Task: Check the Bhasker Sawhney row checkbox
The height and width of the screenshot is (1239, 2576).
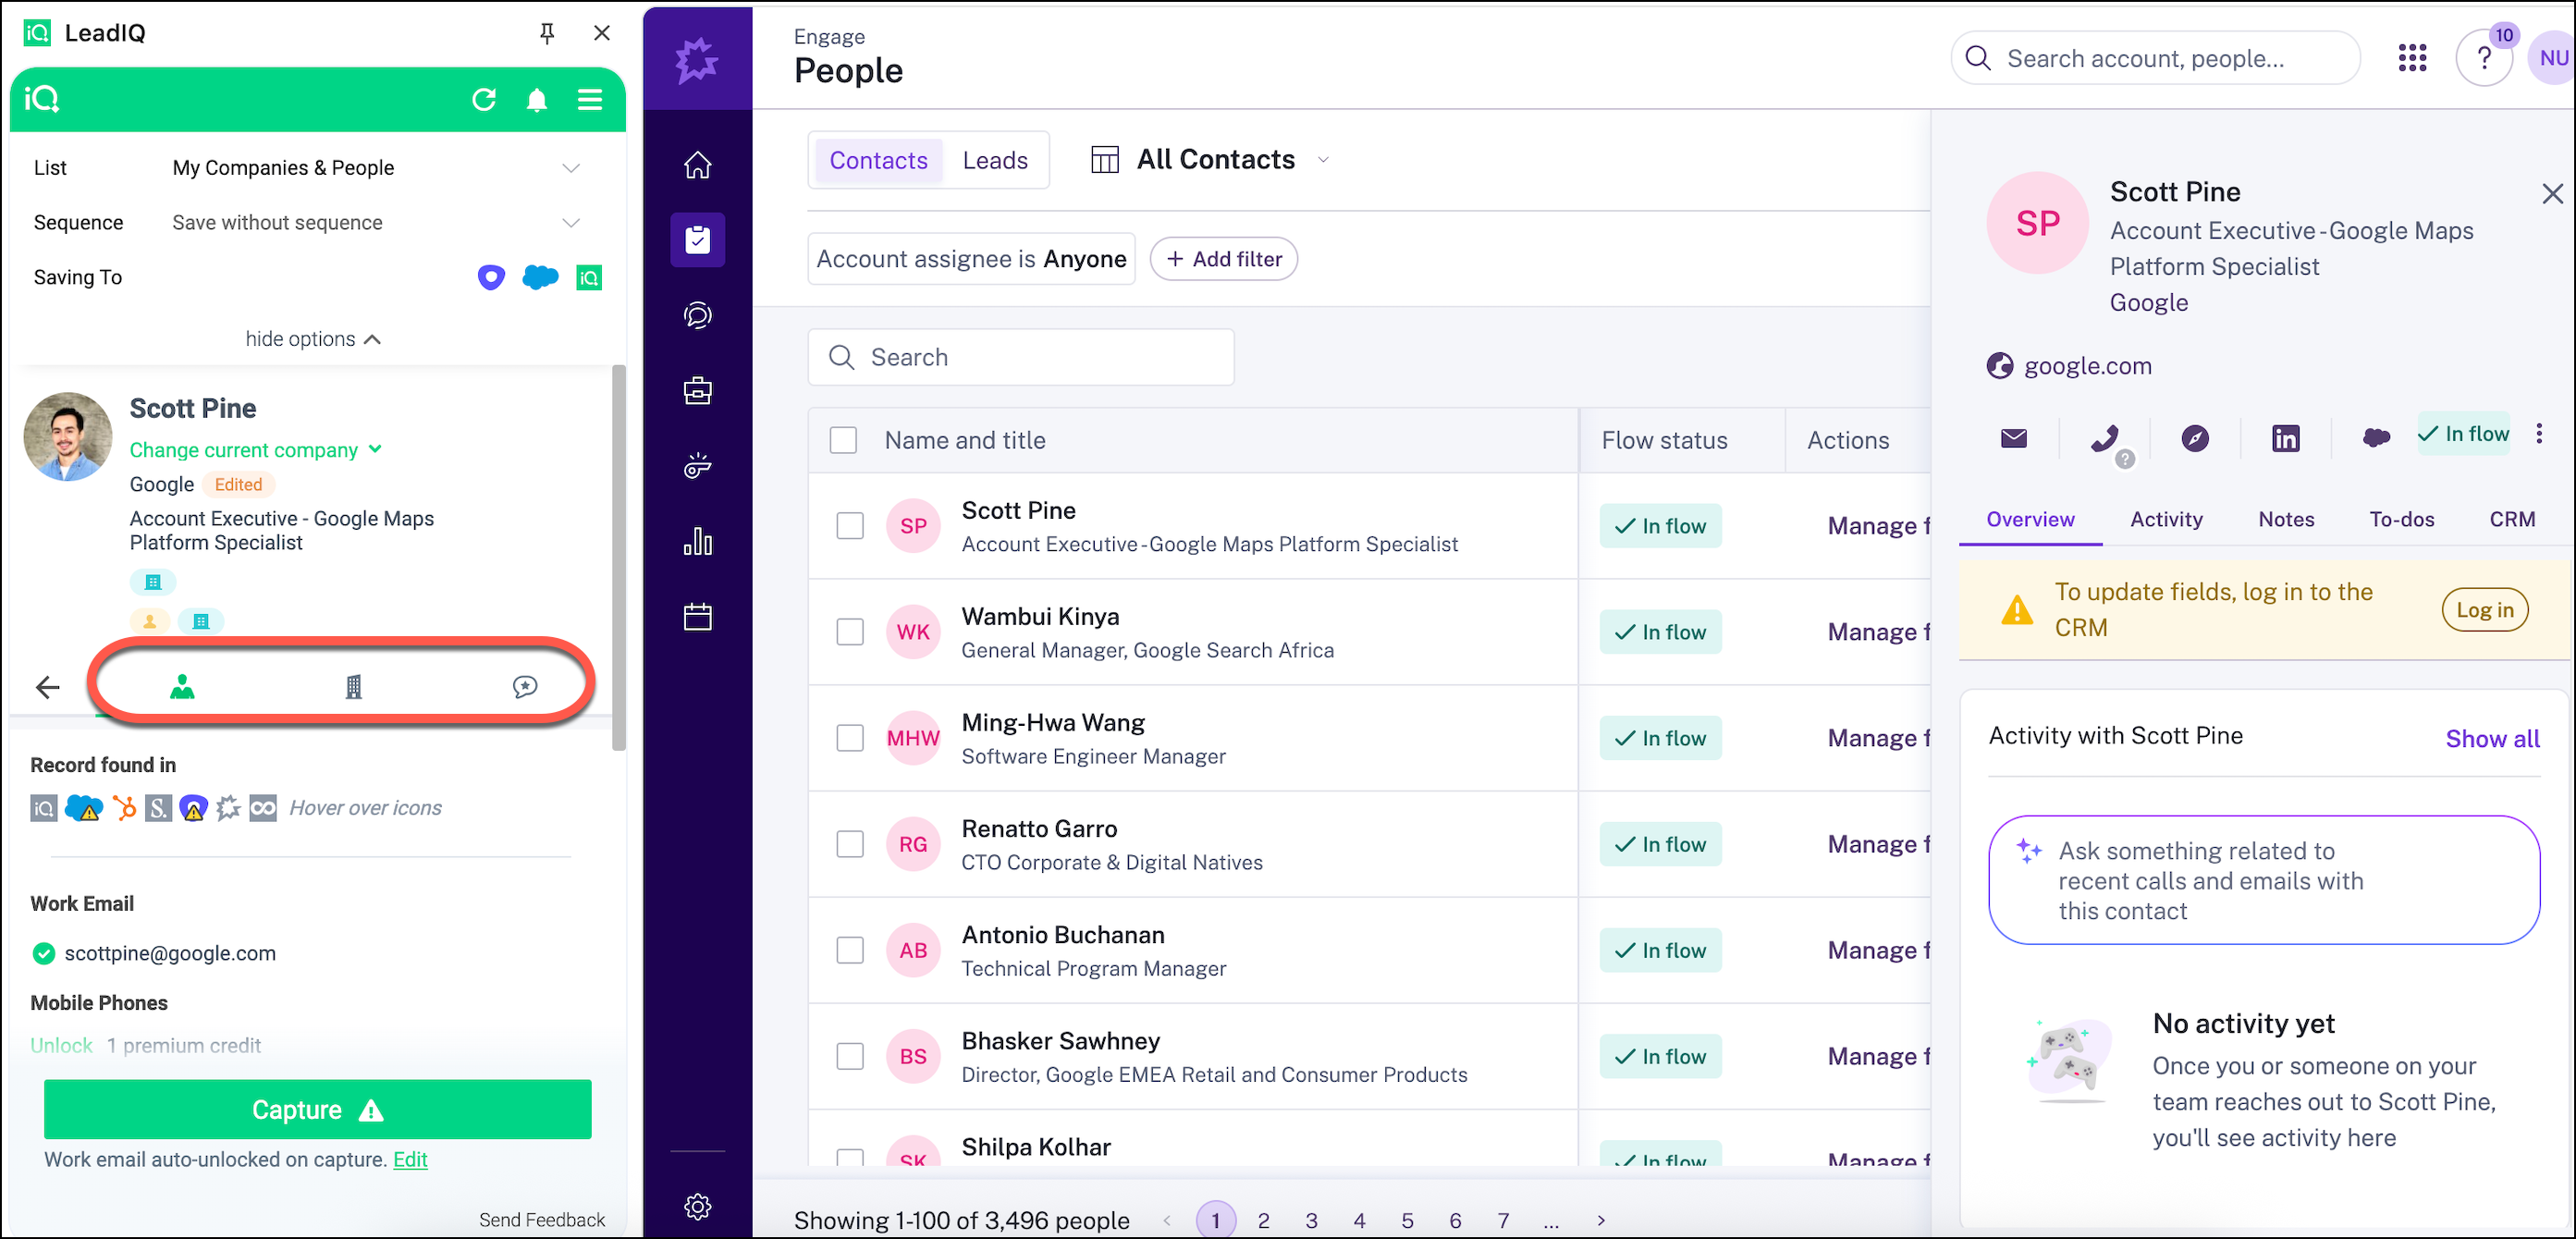Action: (850, 1056)
